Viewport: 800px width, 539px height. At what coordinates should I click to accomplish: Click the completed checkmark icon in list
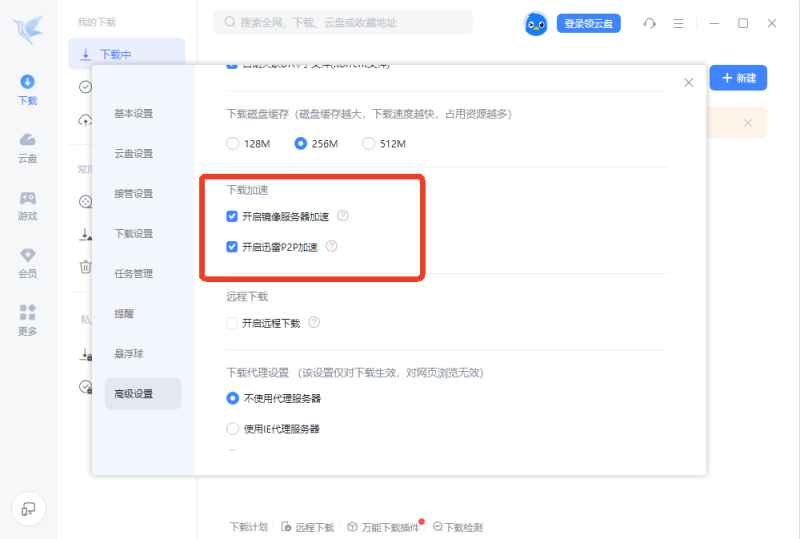tap(86, 87)
